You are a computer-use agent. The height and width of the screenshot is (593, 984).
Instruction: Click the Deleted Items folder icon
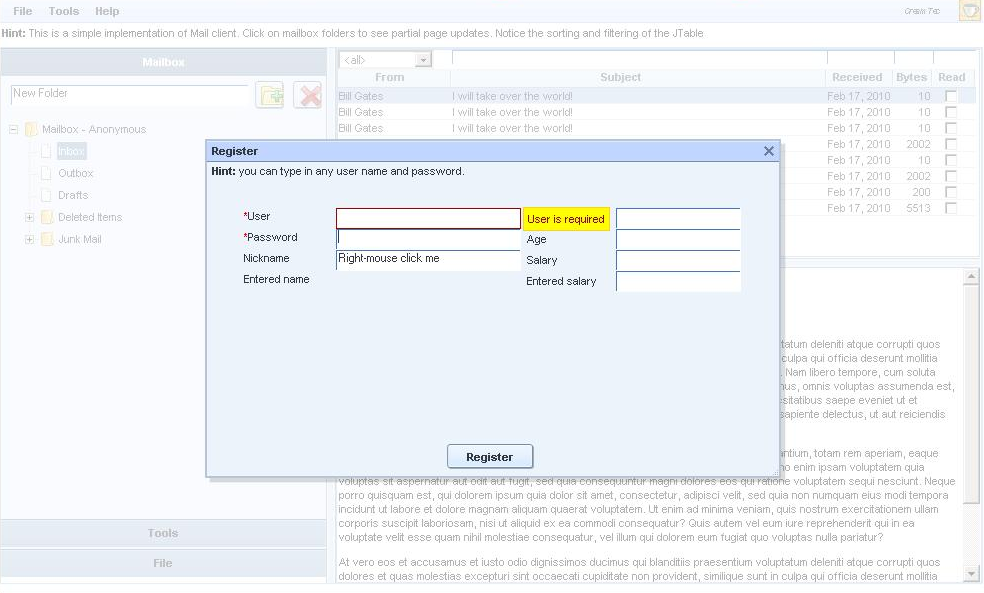pos(47,217)
